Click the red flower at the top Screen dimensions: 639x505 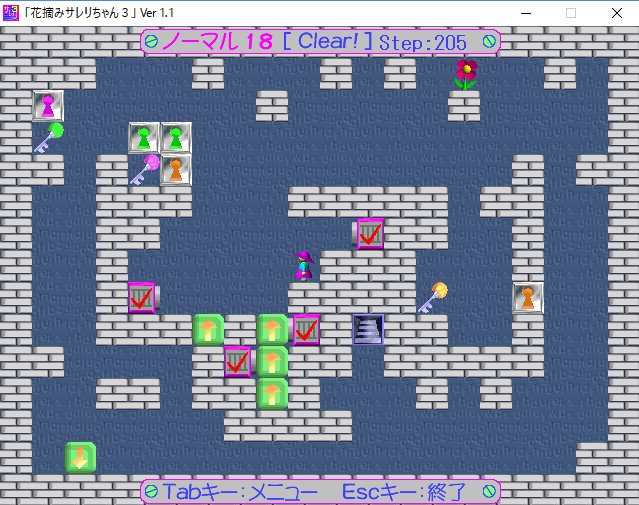(x=466, y=74)
